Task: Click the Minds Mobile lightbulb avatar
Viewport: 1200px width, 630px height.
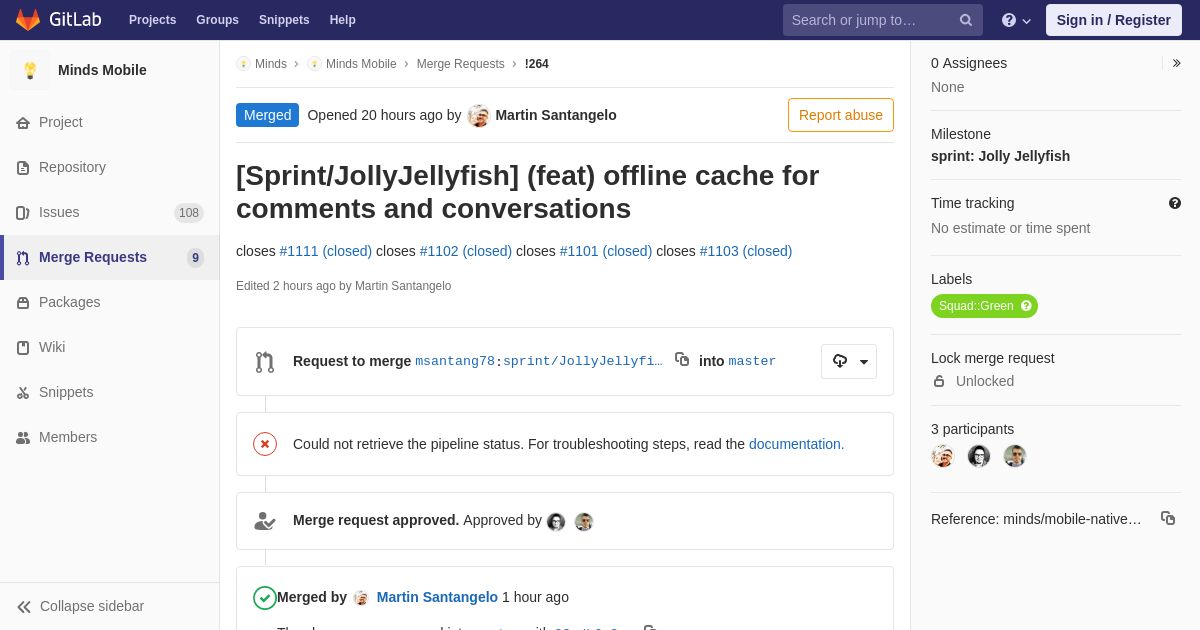Action: click(30, 70)
